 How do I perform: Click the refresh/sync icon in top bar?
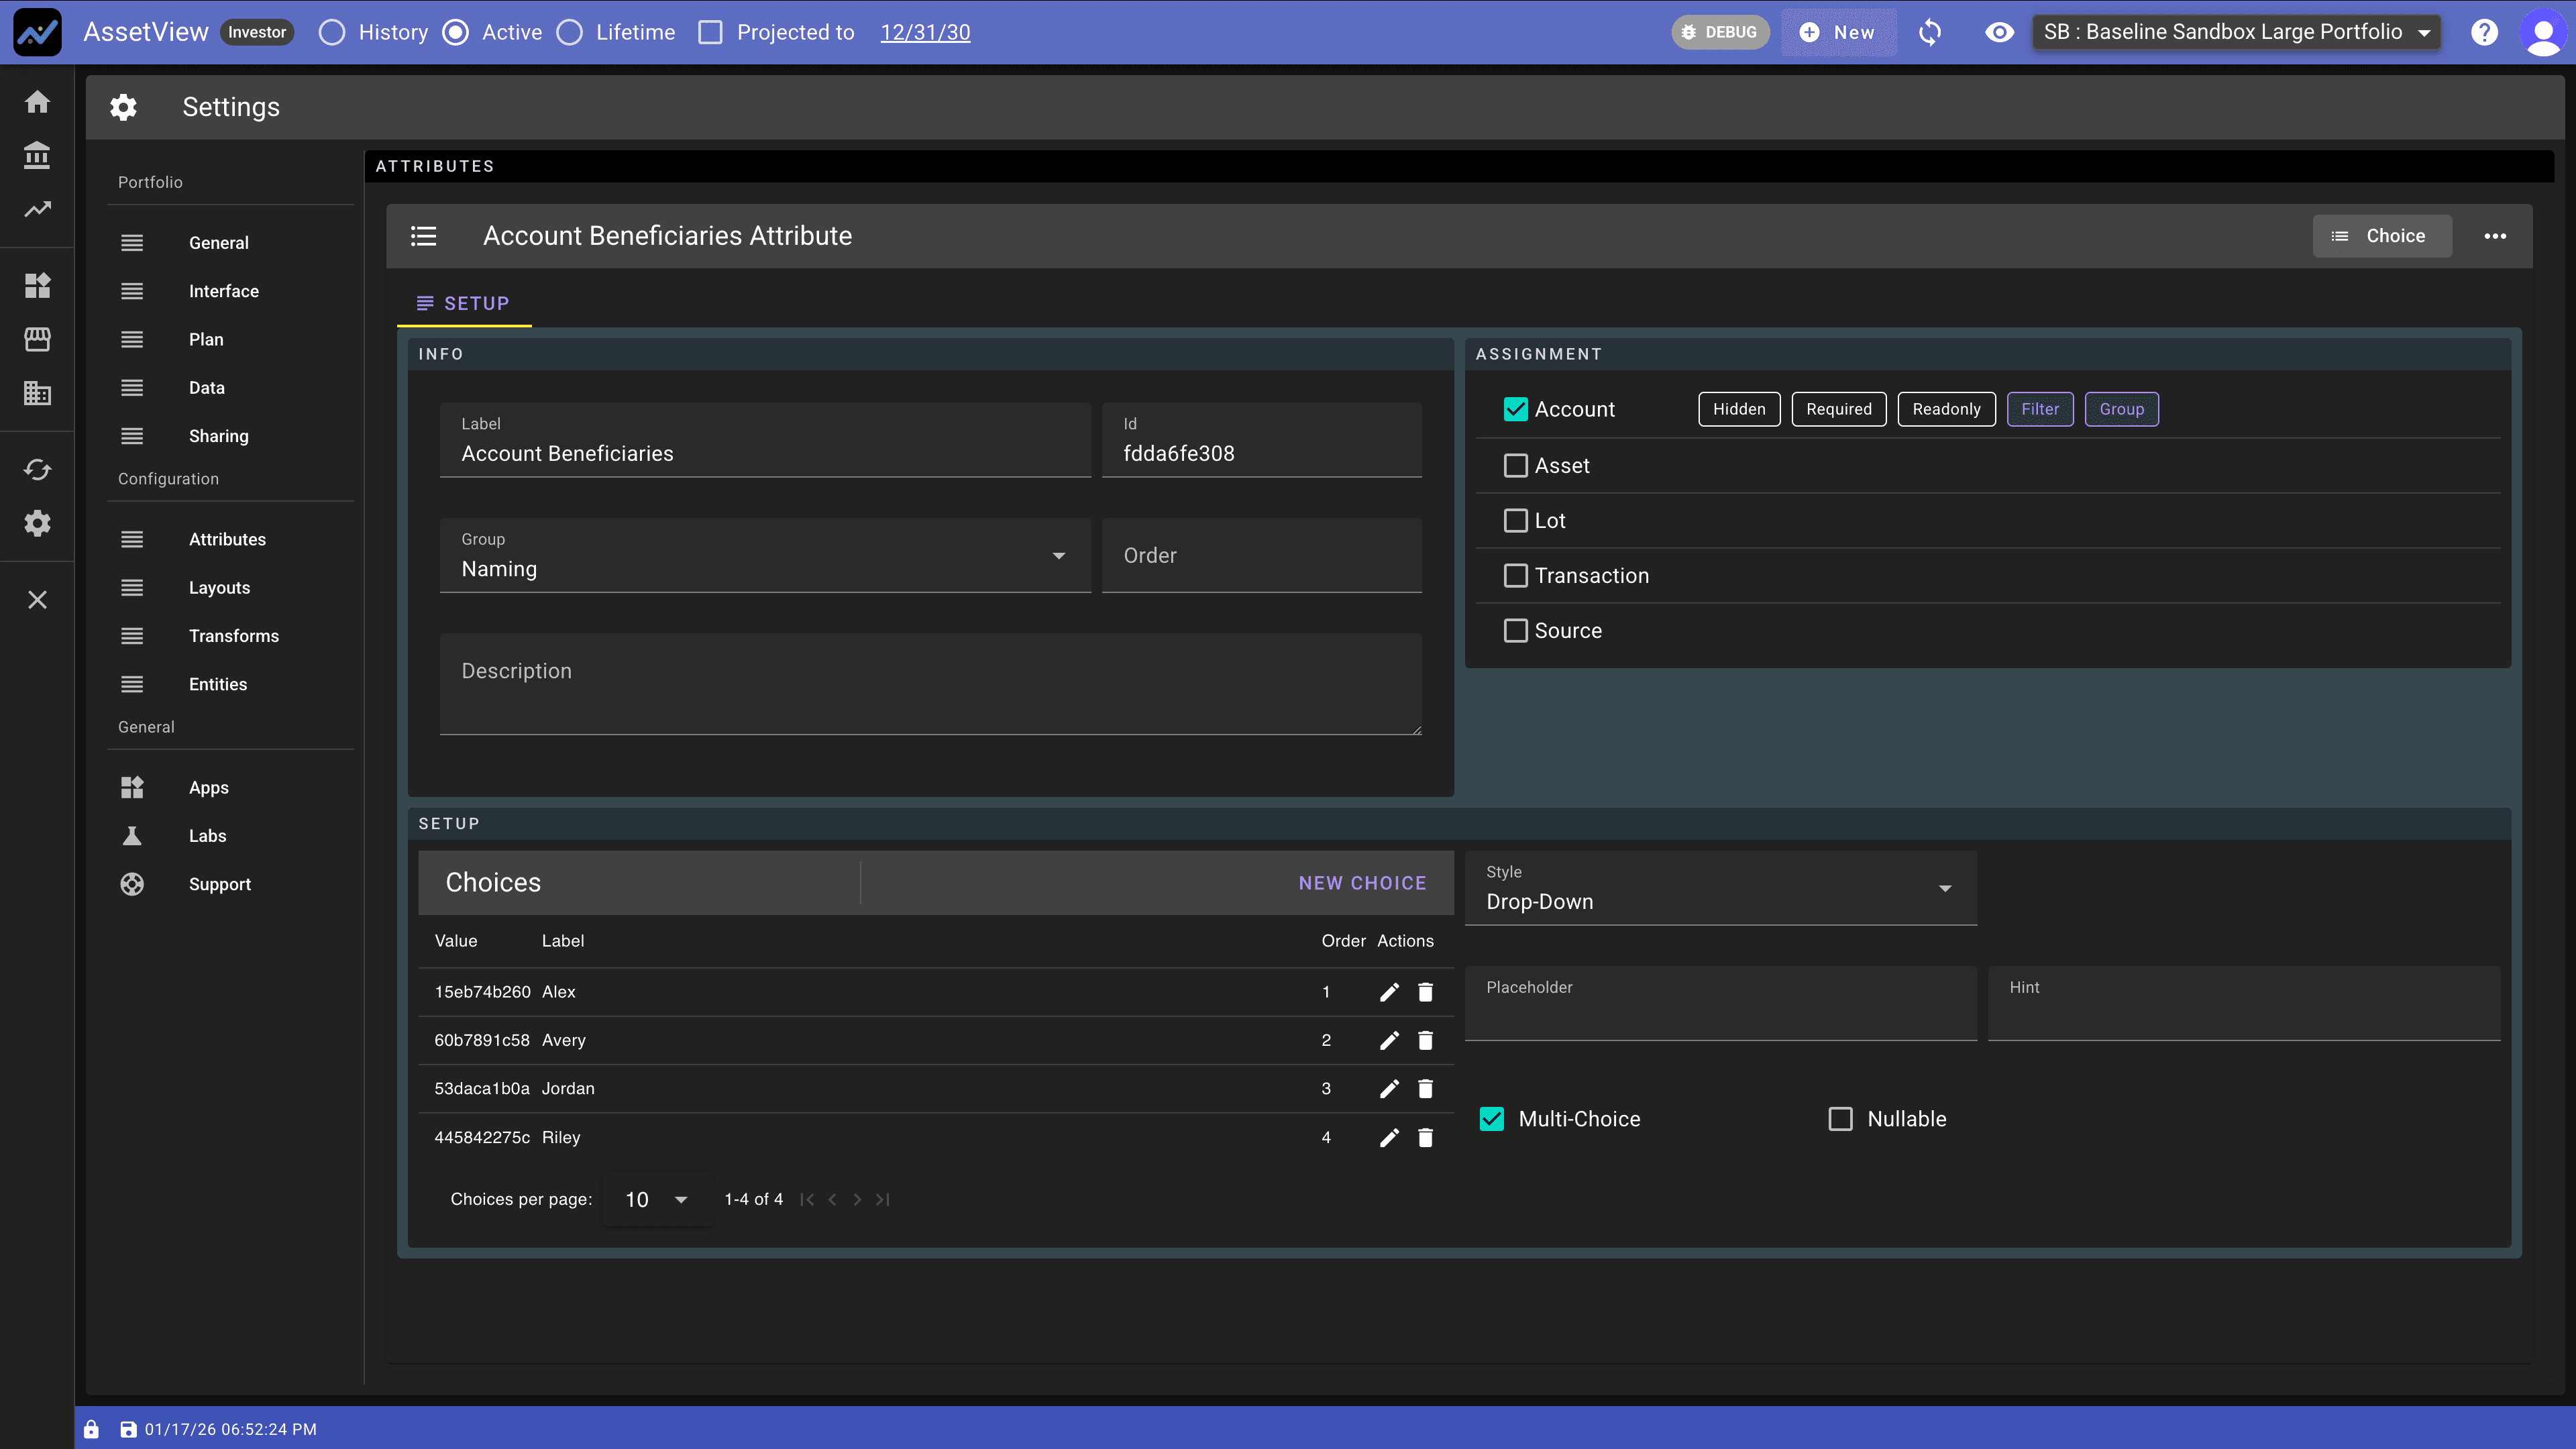1930,32
